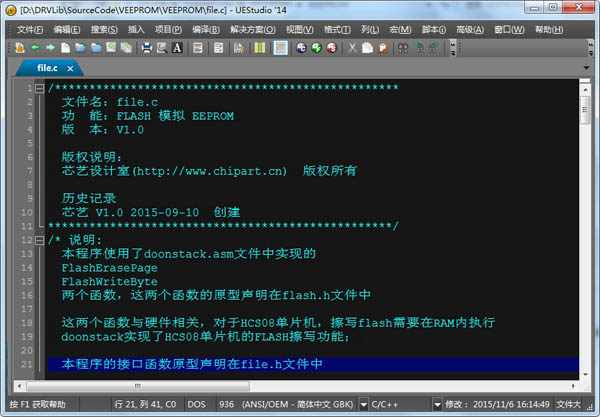Open the 帮助(H) menu
Viewport: 600px width, 417px height.
(x=549, y=29)
